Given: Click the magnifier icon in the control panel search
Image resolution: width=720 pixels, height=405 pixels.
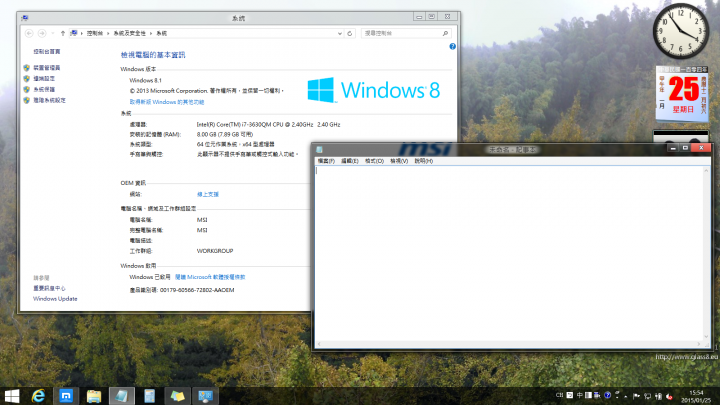Looking at the screenshot, I should tap(445, 33).
